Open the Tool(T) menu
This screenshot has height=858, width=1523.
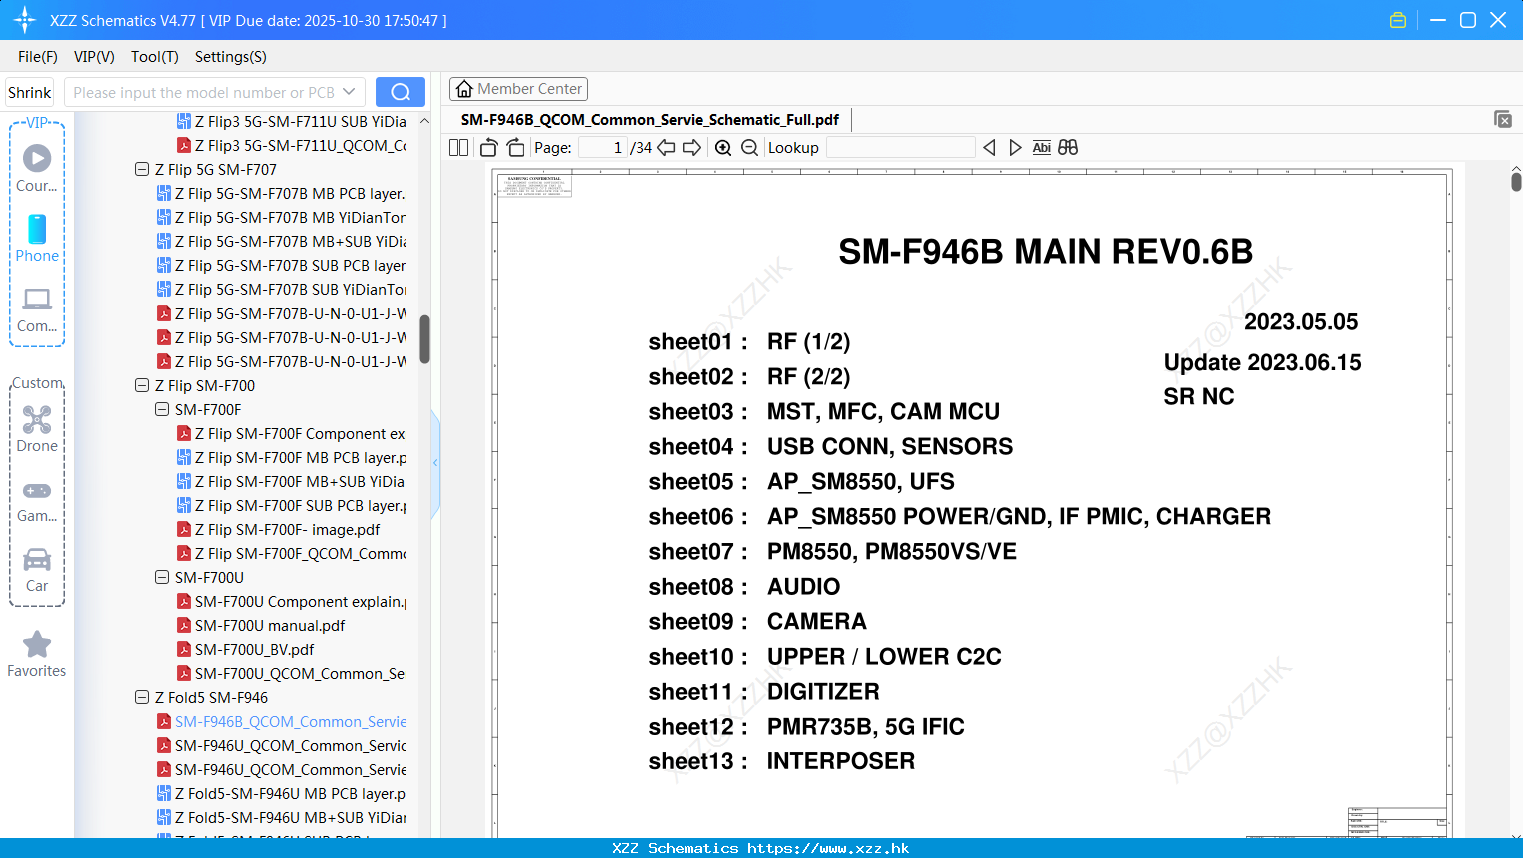click(x=155, y=57)
